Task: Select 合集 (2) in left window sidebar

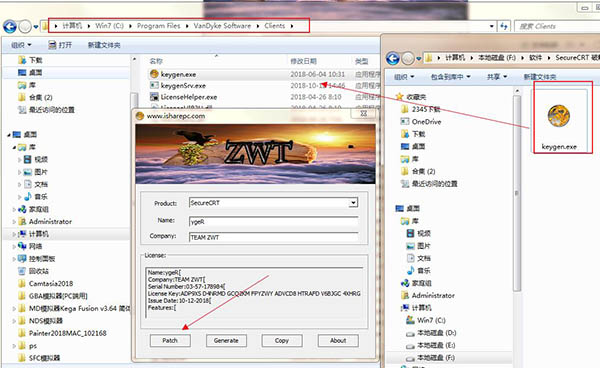Action: (35, 97)
